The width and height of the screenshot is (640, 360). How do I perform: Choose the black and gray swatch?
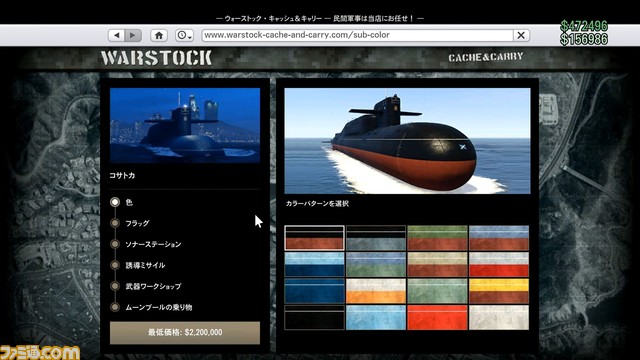[x=376, y=238]
